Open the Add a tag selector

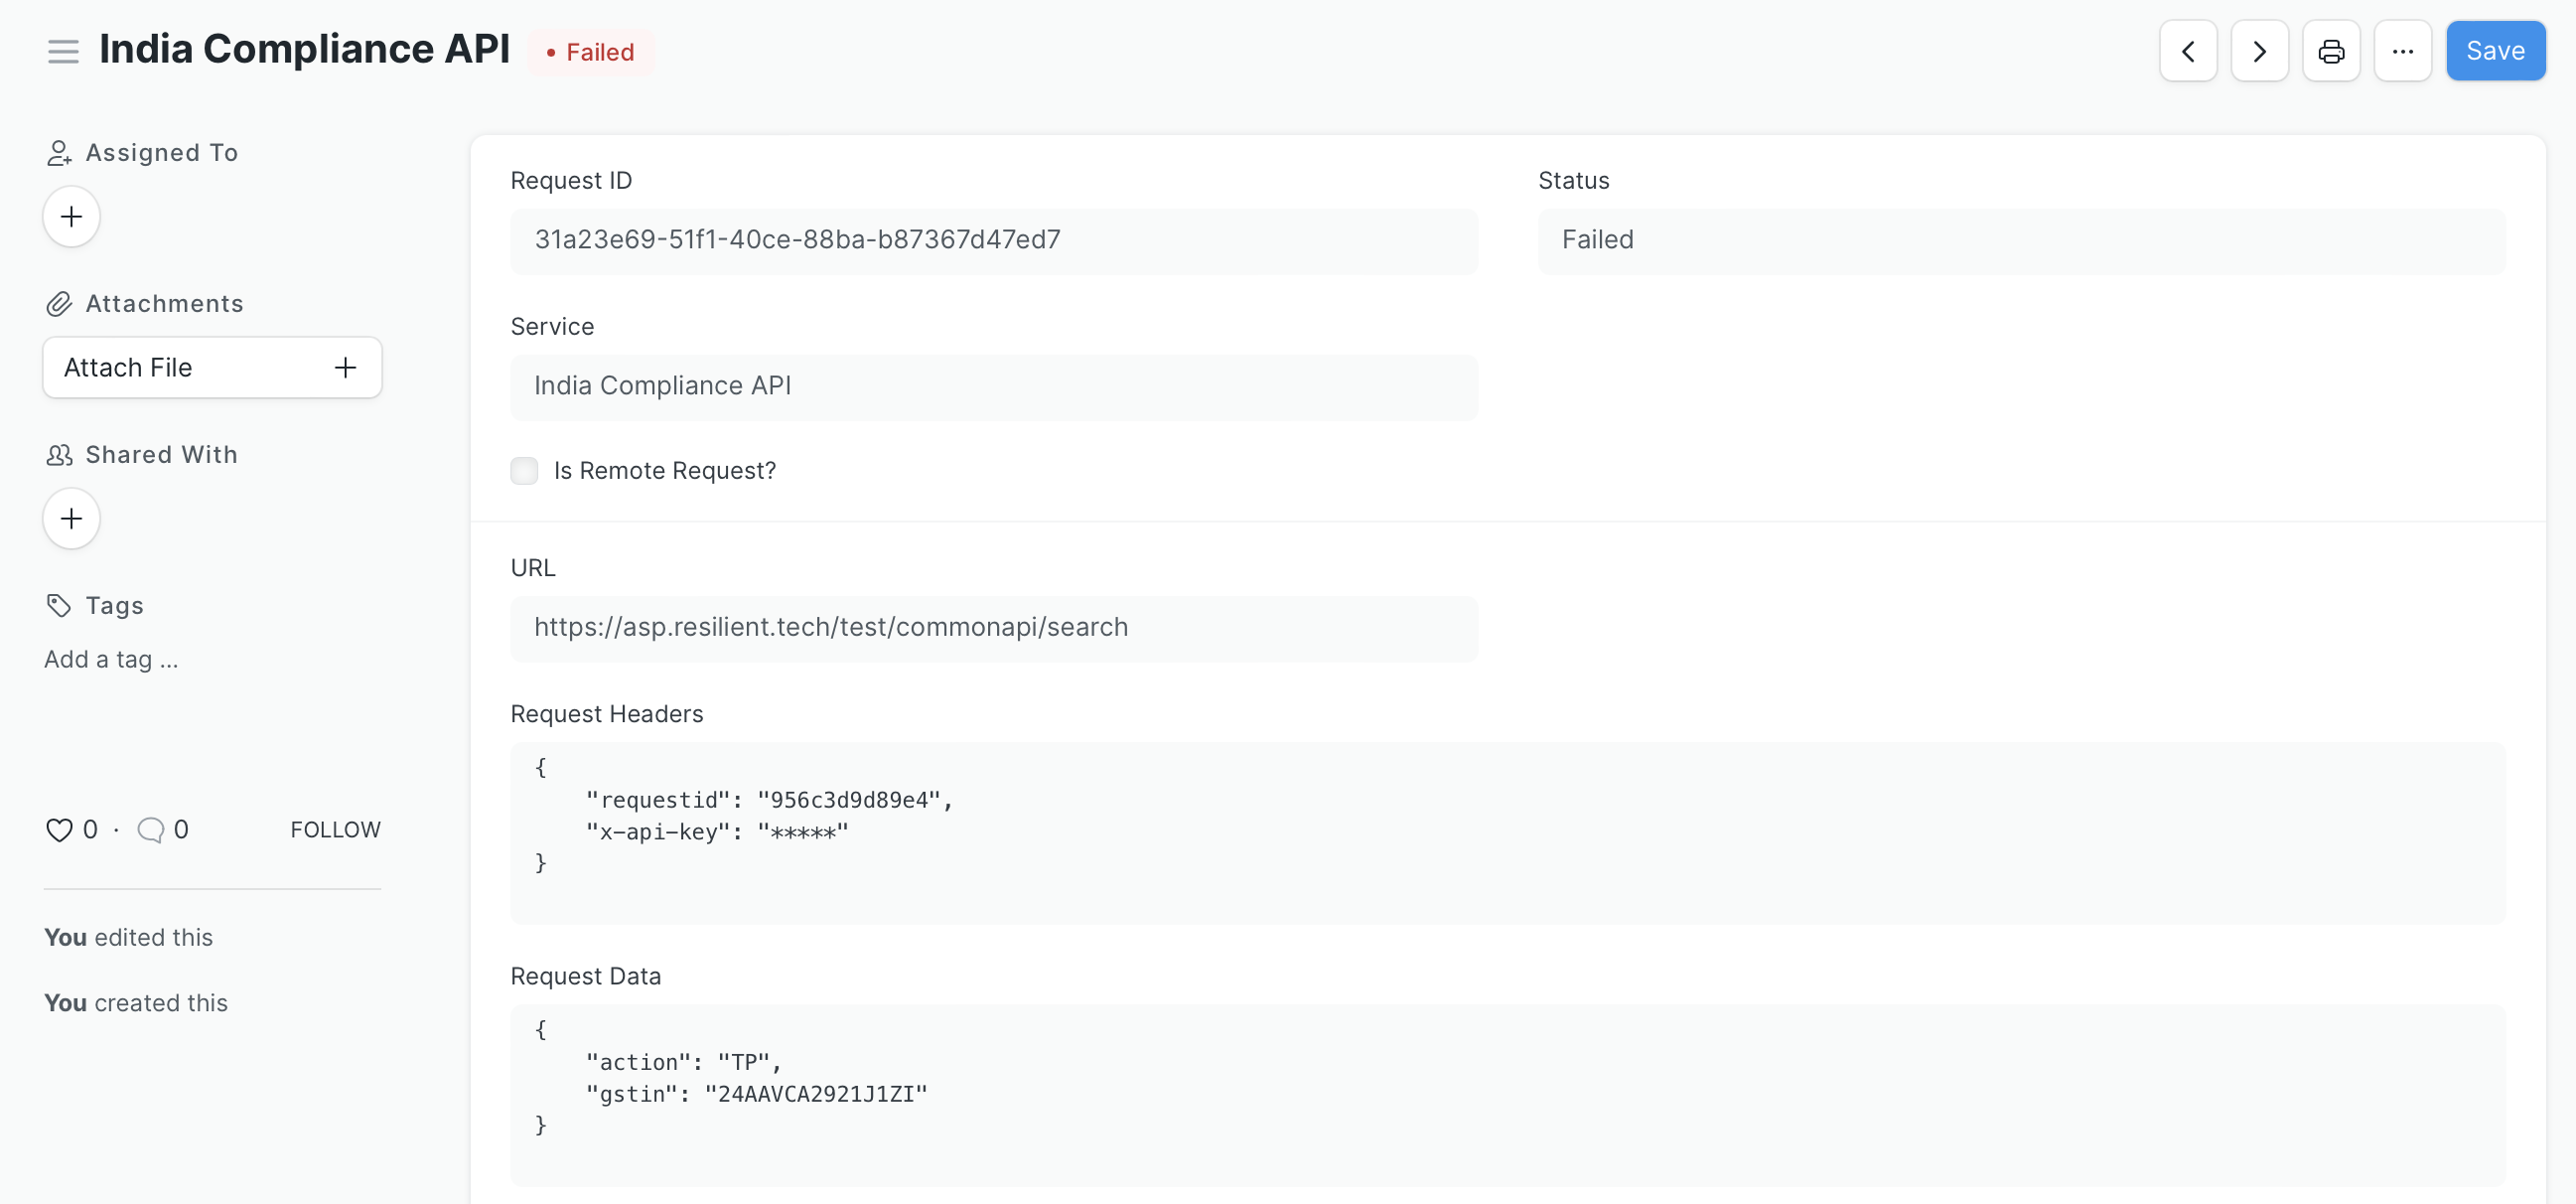pos(110,660)
